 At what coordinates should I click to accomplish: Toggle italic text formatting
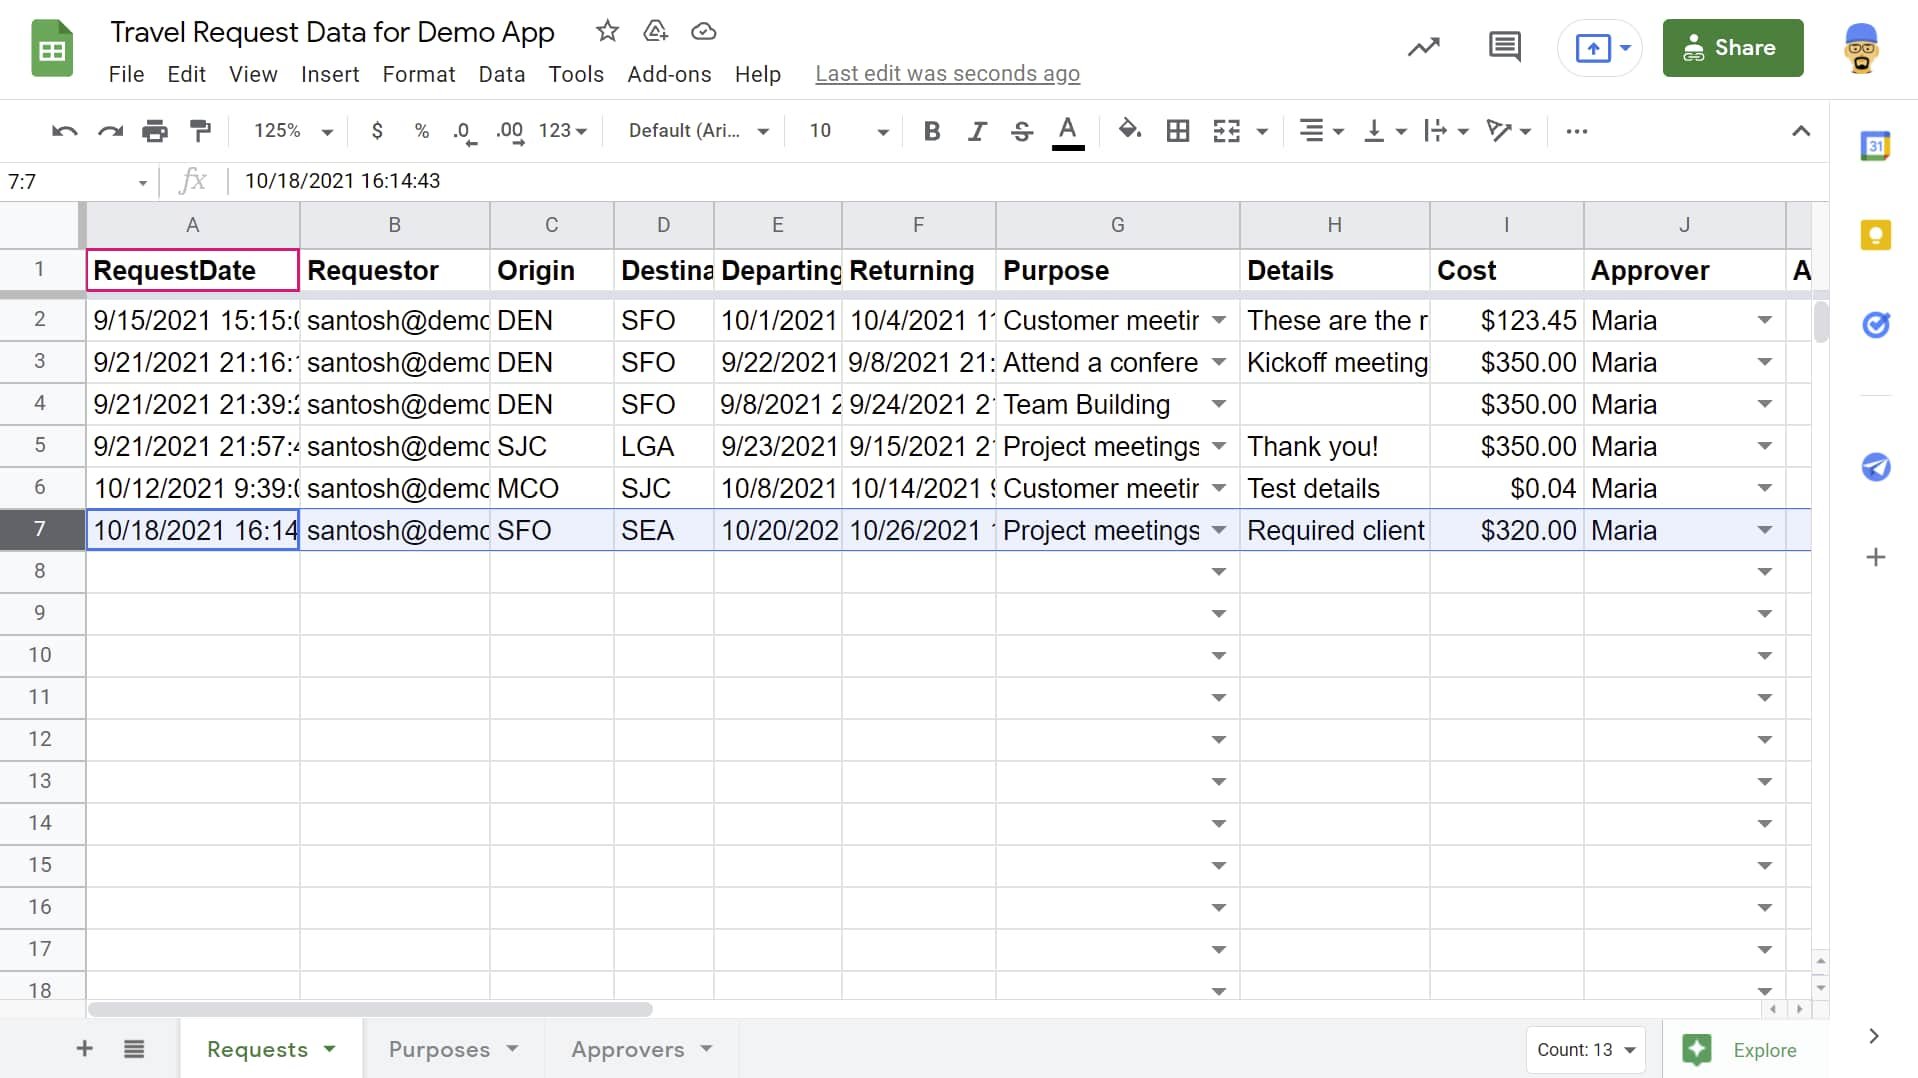977,131
